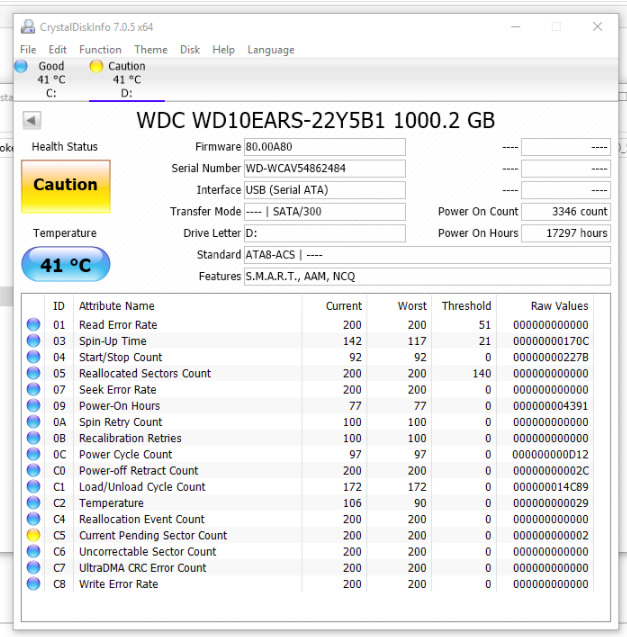Click the Power On Hours value box
The image size is (627, 637).
(566, 233)
